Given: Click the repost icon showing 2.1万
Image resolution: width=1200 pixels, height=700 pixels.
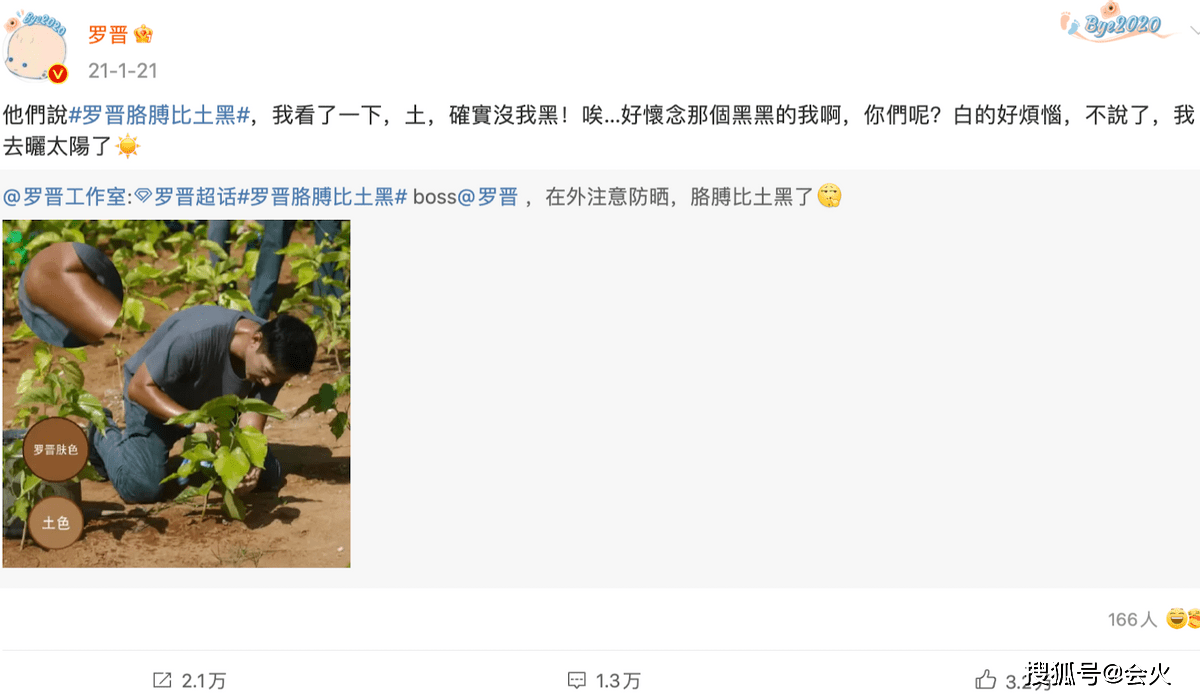Looking at the screenshot, I should point(162,680).
